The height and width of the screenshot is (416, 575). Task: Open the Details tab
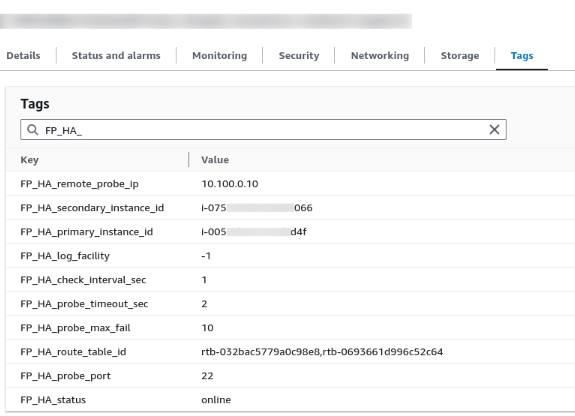(23, 56)
